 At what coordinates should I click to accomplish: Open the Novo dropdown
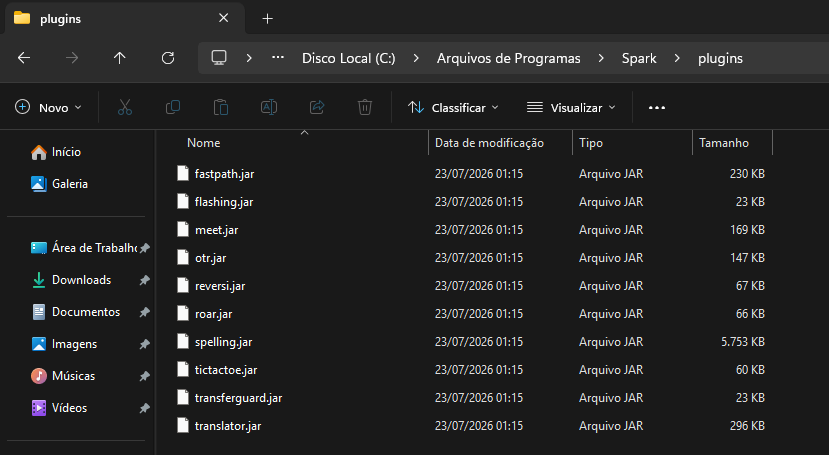48,108
